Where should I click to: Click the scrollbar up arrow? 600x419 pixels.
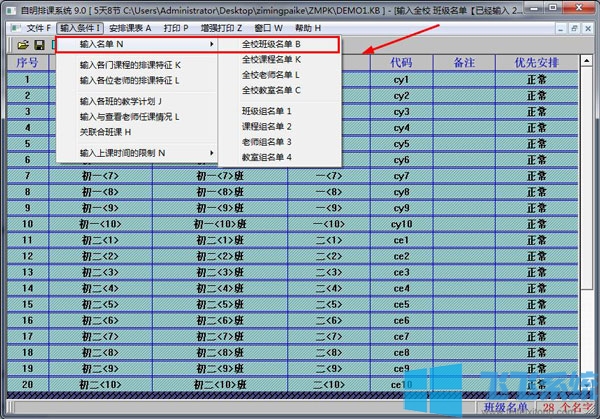point(586,60)
